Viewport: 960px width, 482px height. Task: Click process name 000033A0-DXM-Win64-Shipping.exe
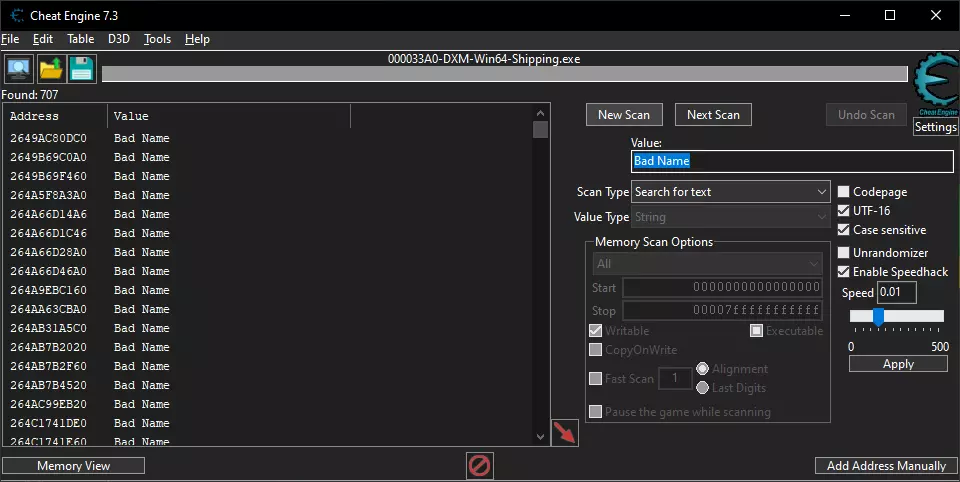pos(484,59)
